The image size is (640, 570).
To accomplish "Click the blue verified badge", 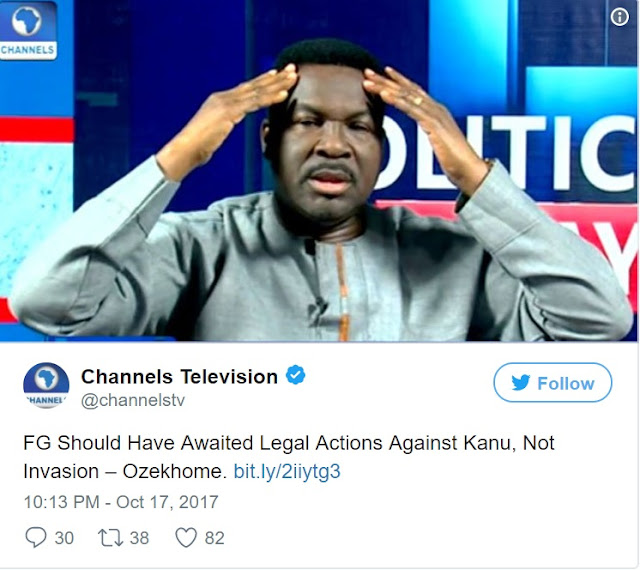I will 296,375.
